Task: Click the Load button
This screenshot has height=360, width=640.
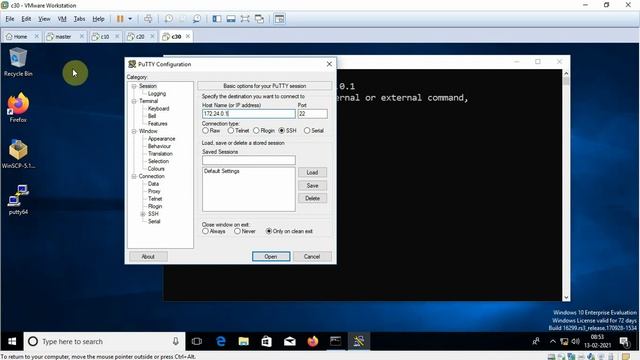Action: point(312,172)
